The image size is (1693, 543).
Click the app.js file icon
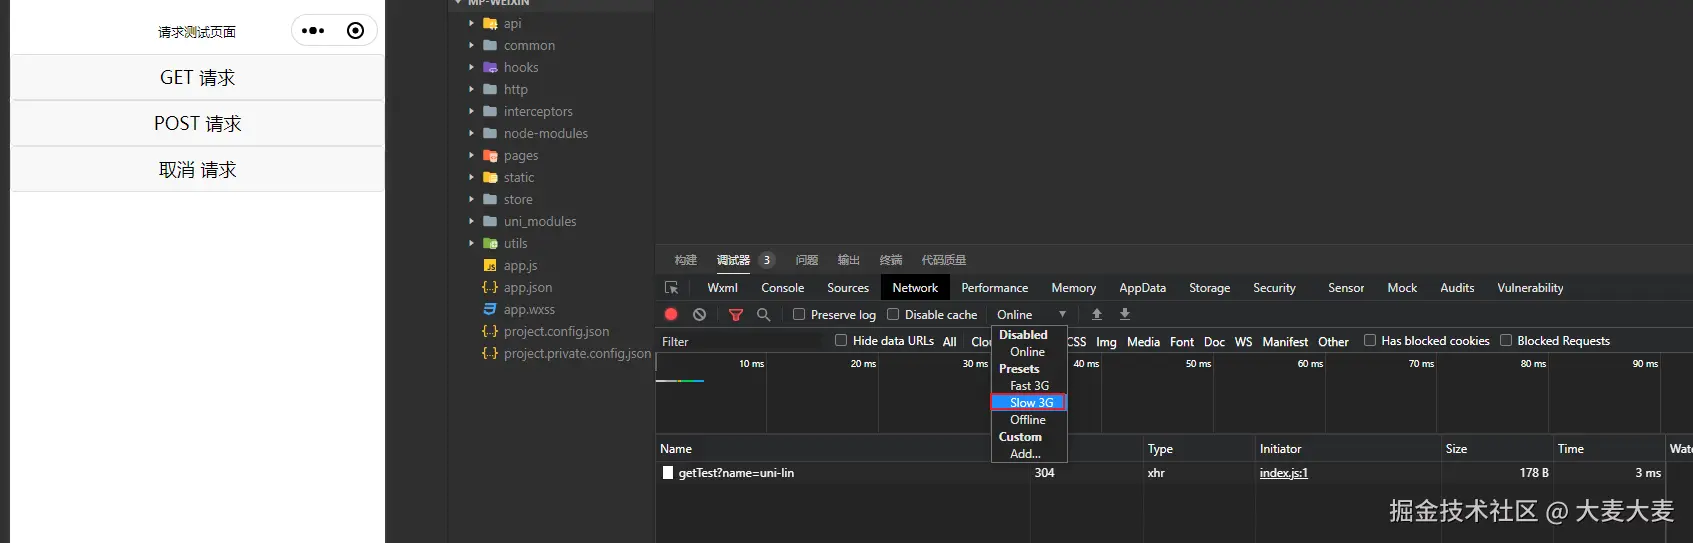point(490,265)
